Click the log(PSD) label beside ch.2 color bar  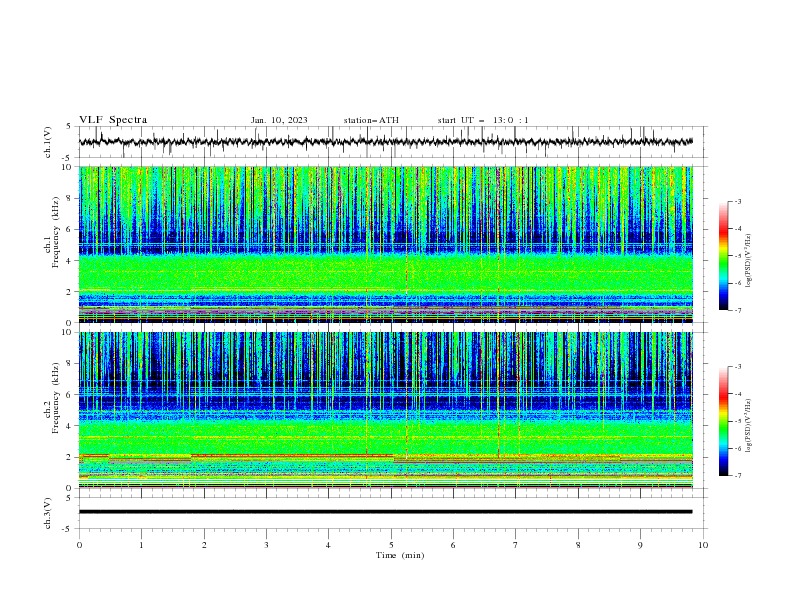(x=748, y=425)
